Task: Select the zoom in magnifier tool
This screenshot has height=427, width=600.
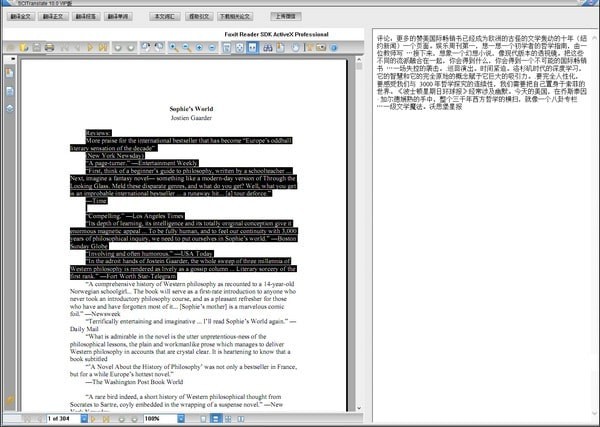Action: [x=173, y=47]
